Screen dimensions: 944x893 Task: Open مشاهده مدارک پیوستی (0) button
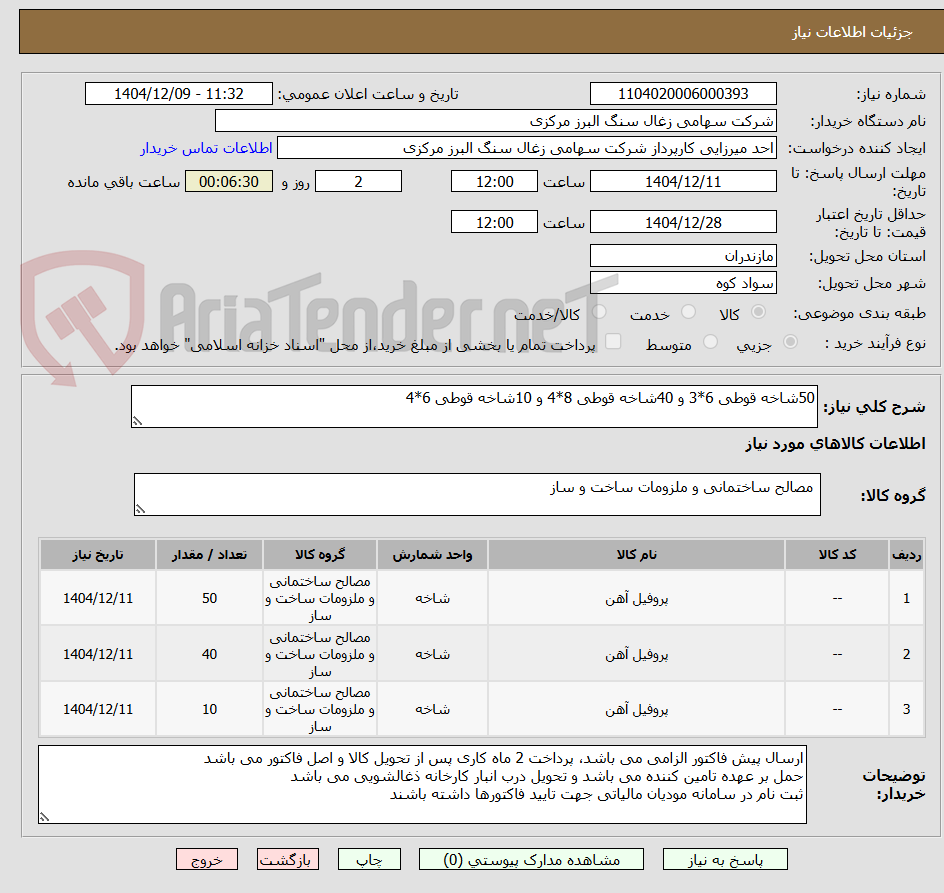531,859
